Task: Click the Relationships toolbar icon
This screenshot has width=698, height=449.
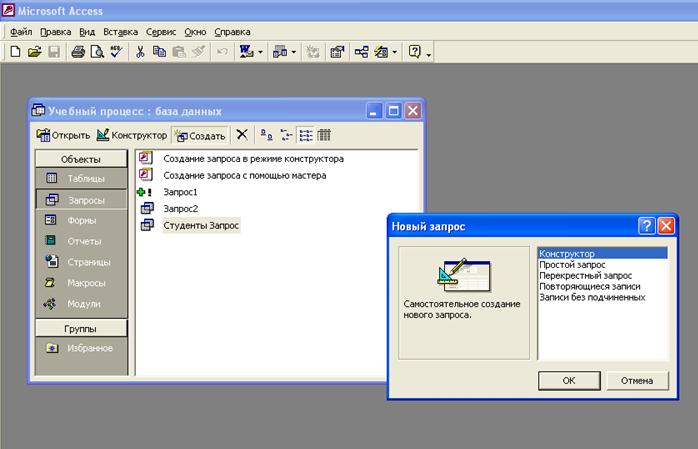Action: pyautogui.click(x=361, y=52)
